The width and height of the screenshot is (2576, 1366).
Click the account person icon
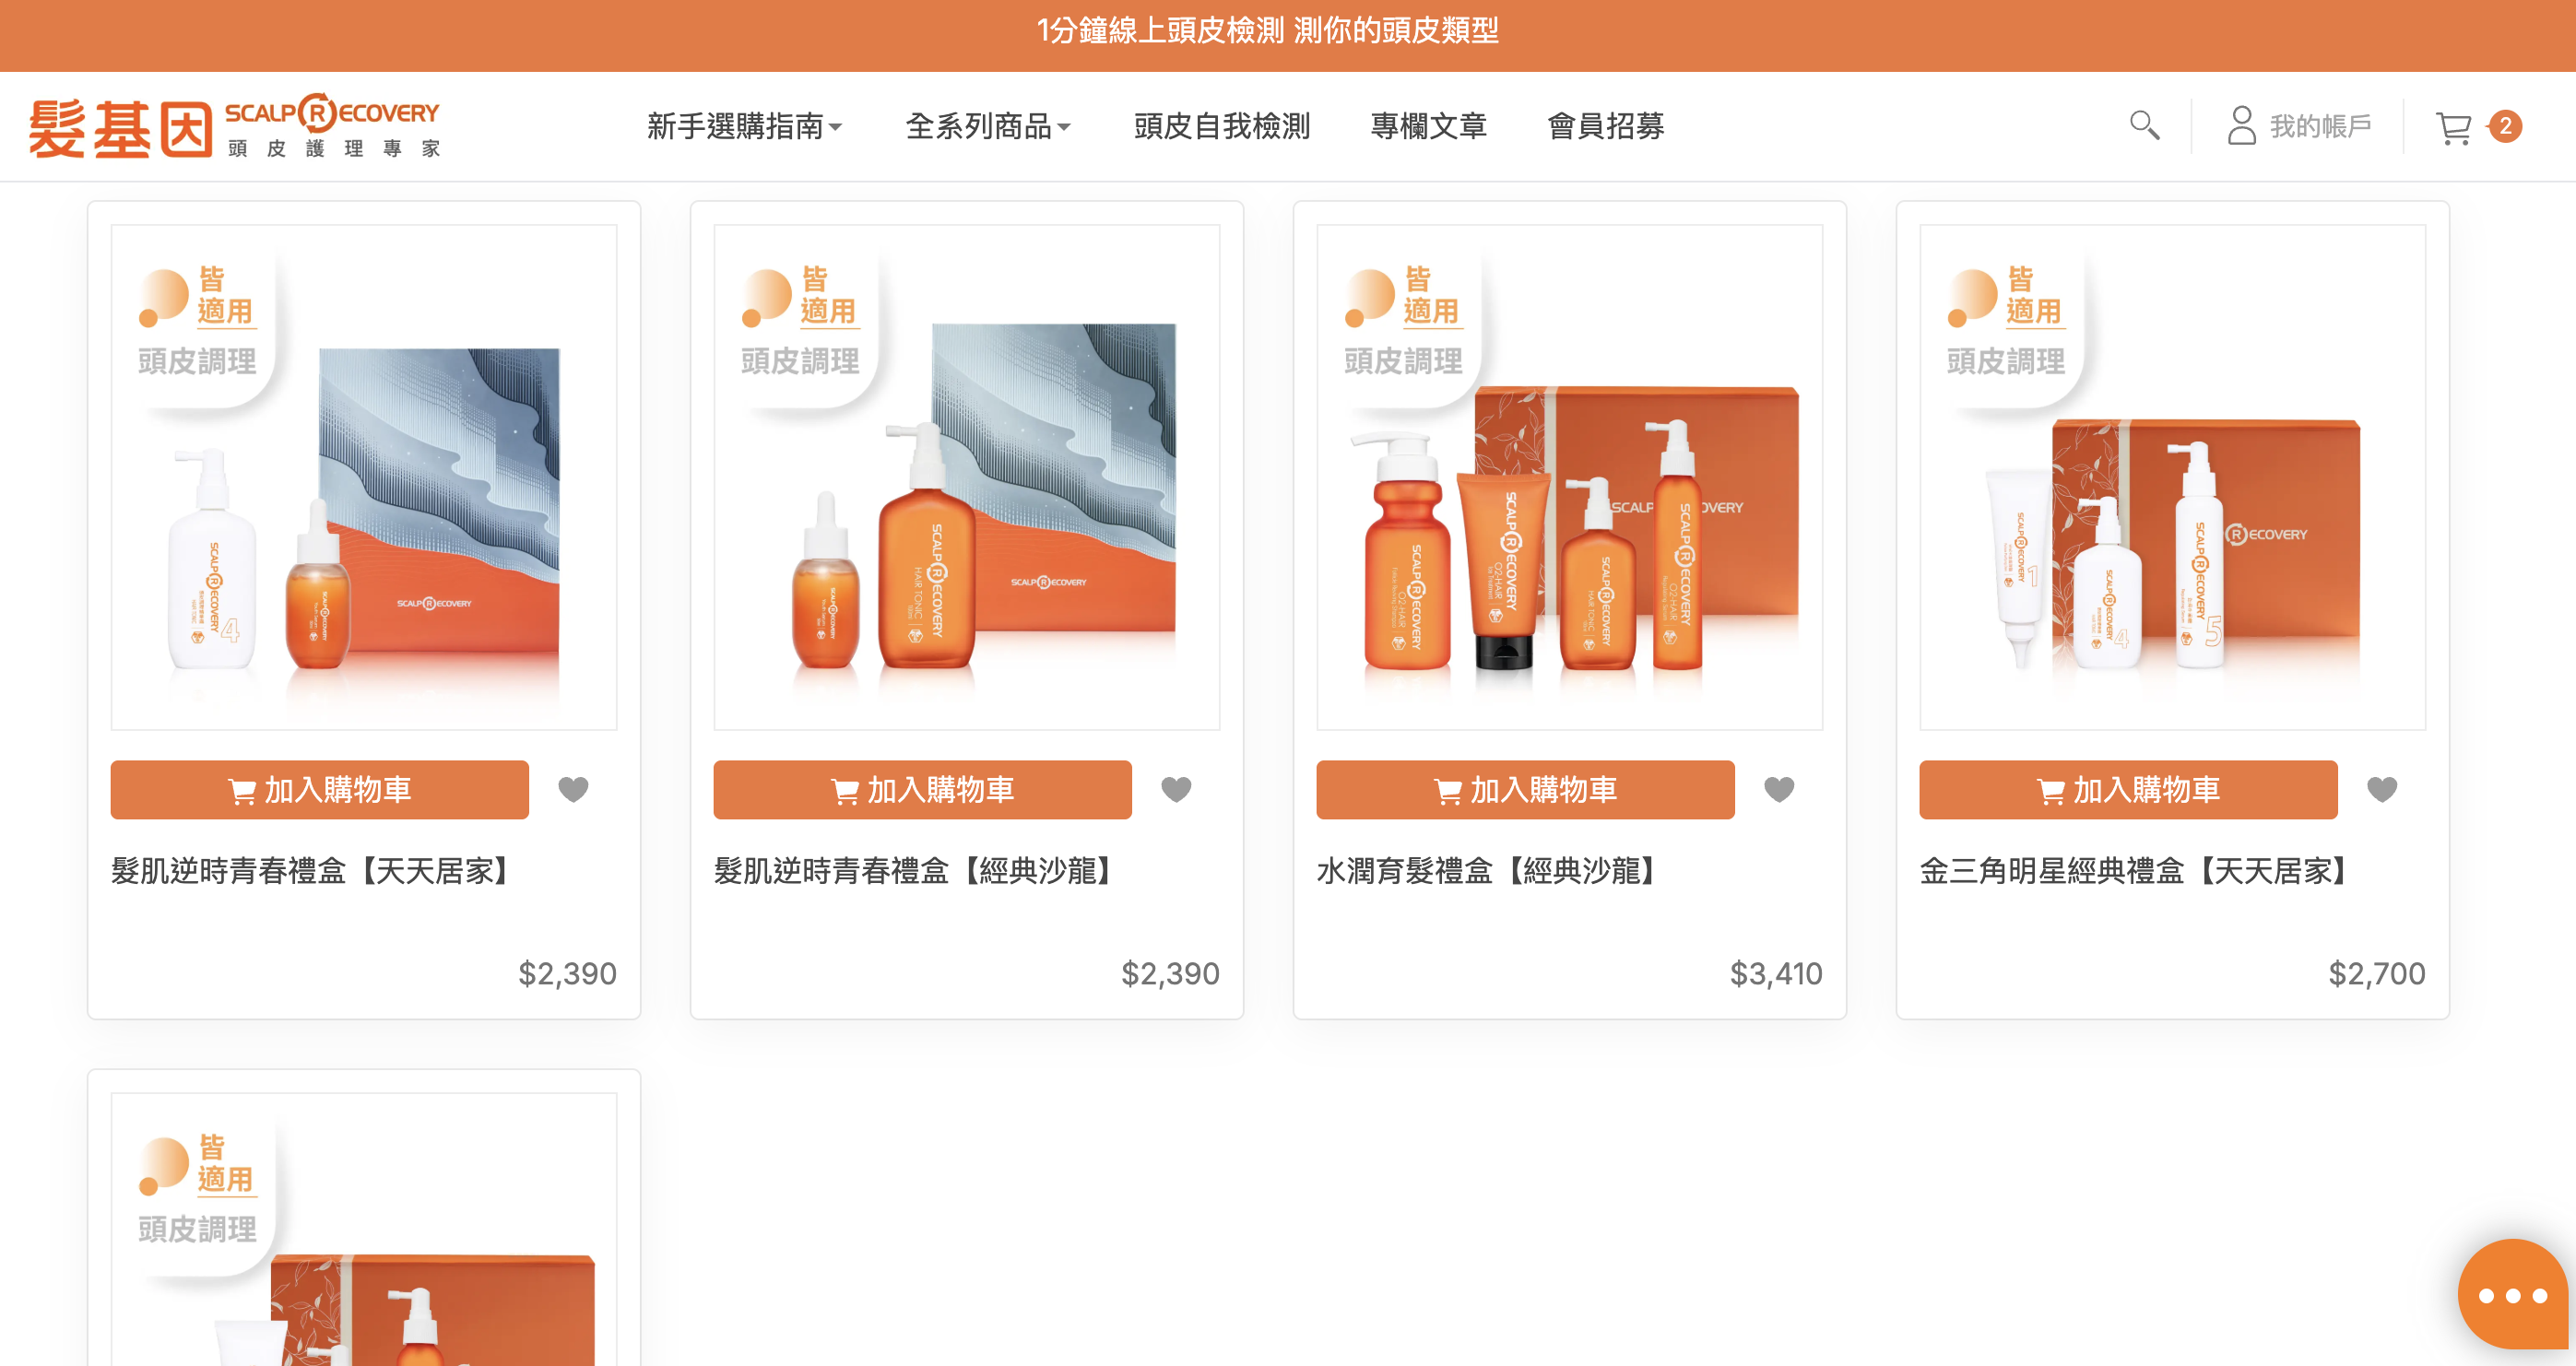(2241, 126)
